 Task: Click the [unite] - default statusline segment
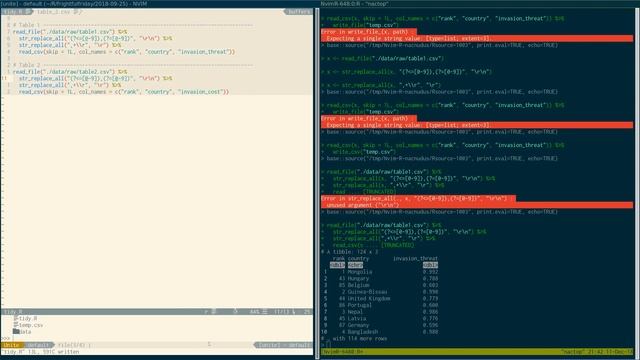(x=284, y=345)
